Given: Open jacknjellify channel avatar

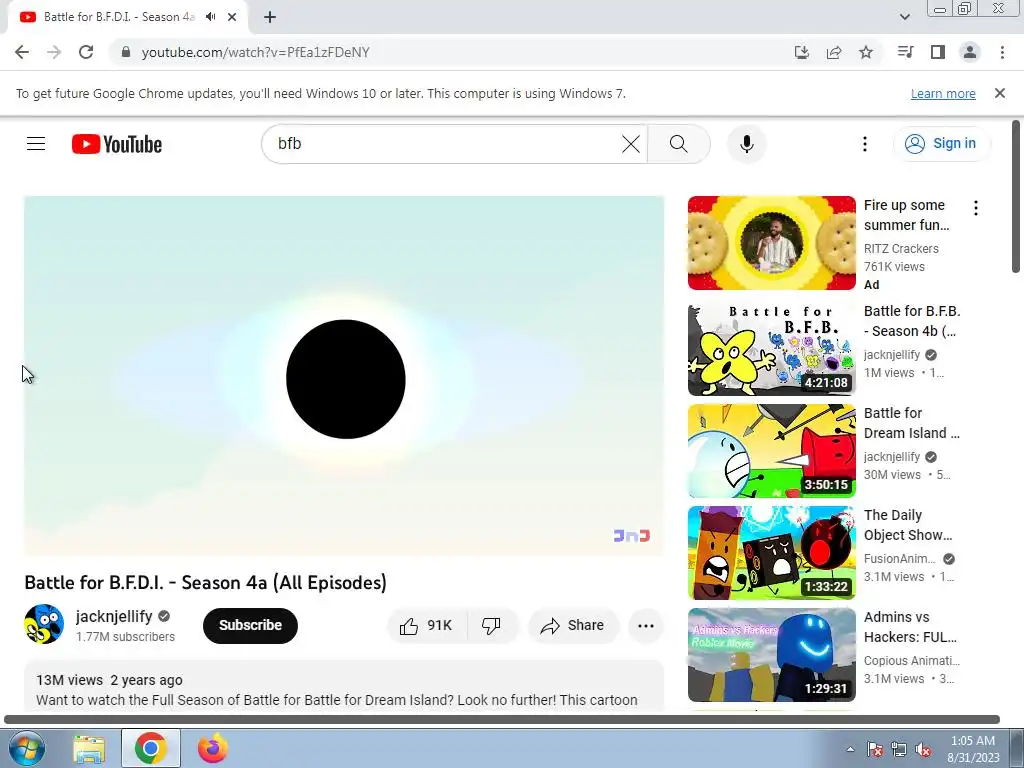Looking at the screenshot, I should pos(44,624).
